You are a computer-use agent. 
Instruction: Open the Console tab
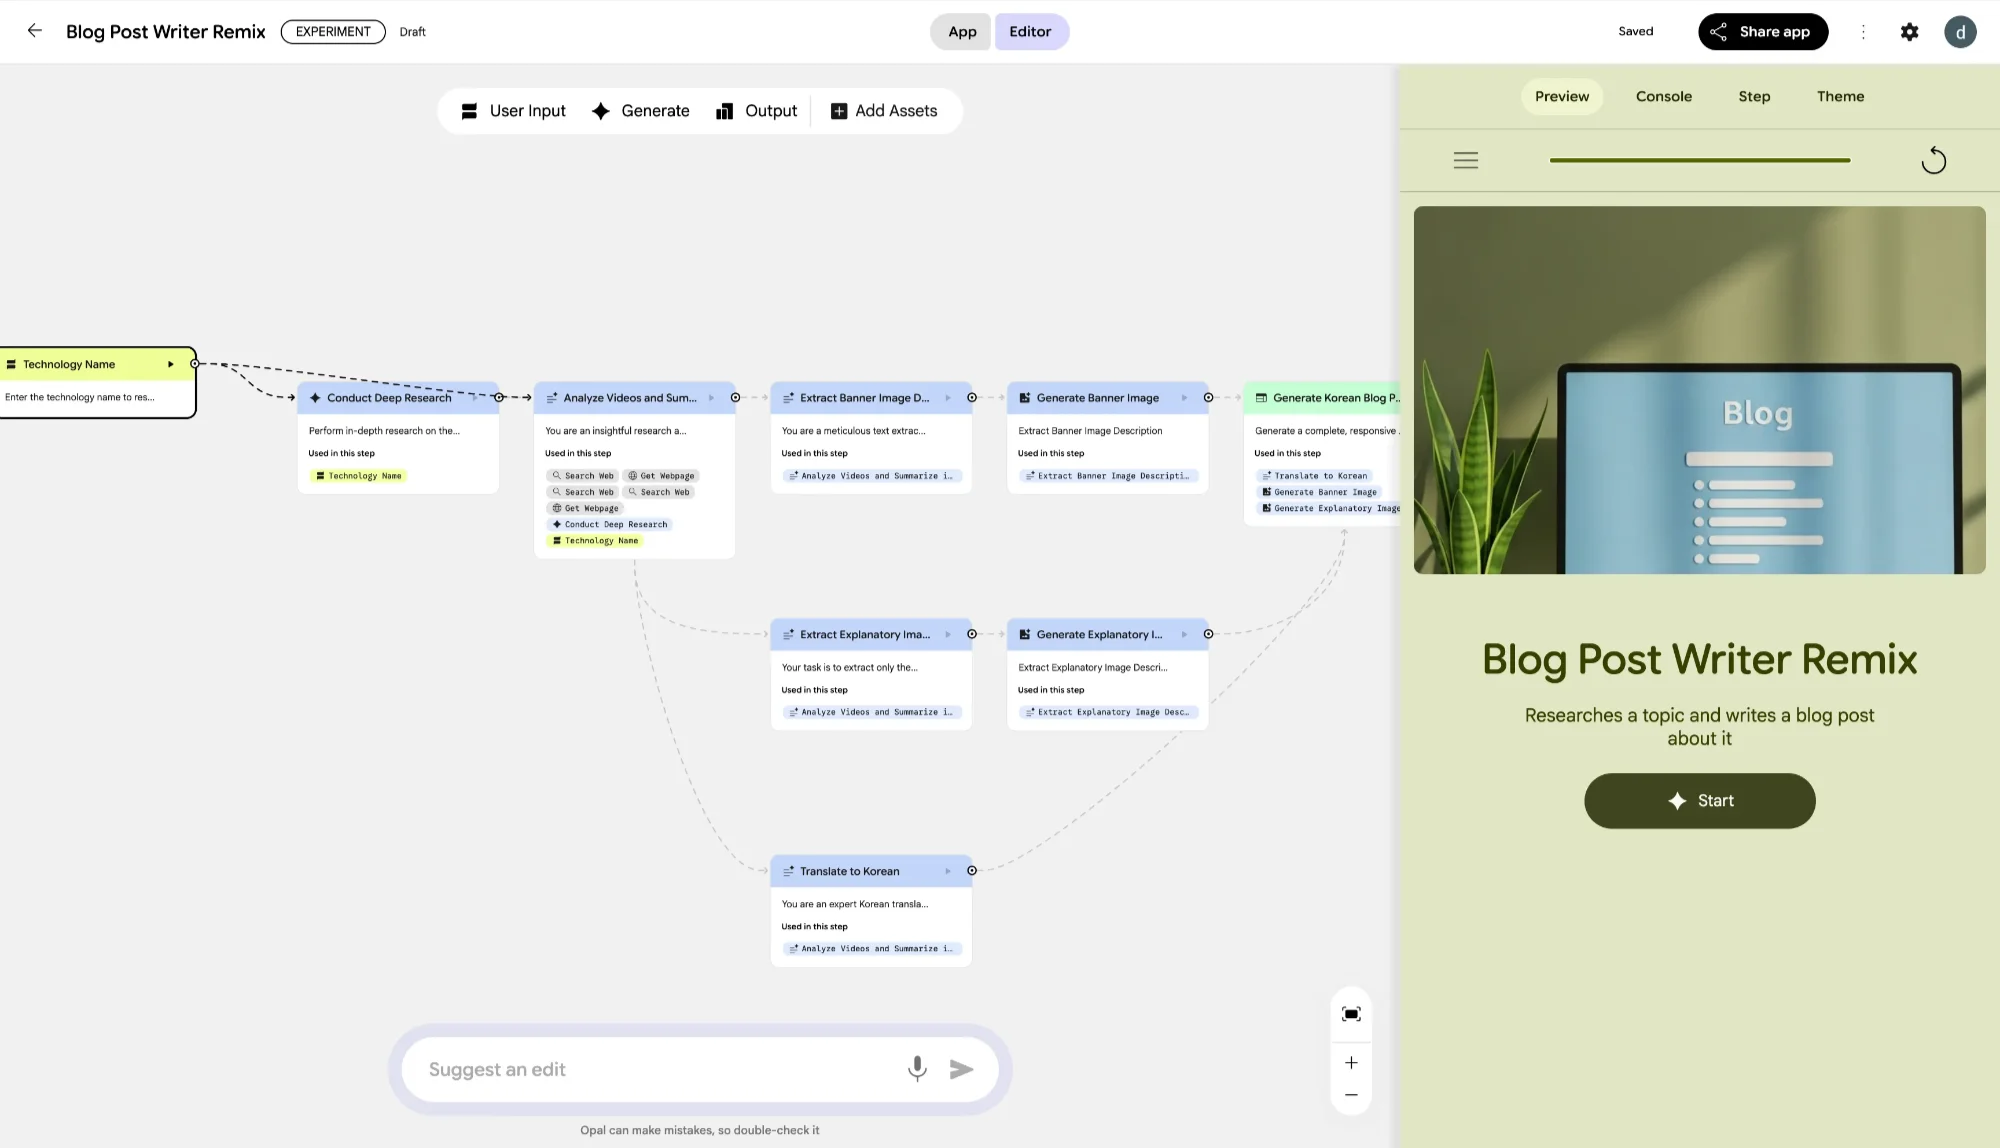pyautogui.click(x=1663, y=97)
